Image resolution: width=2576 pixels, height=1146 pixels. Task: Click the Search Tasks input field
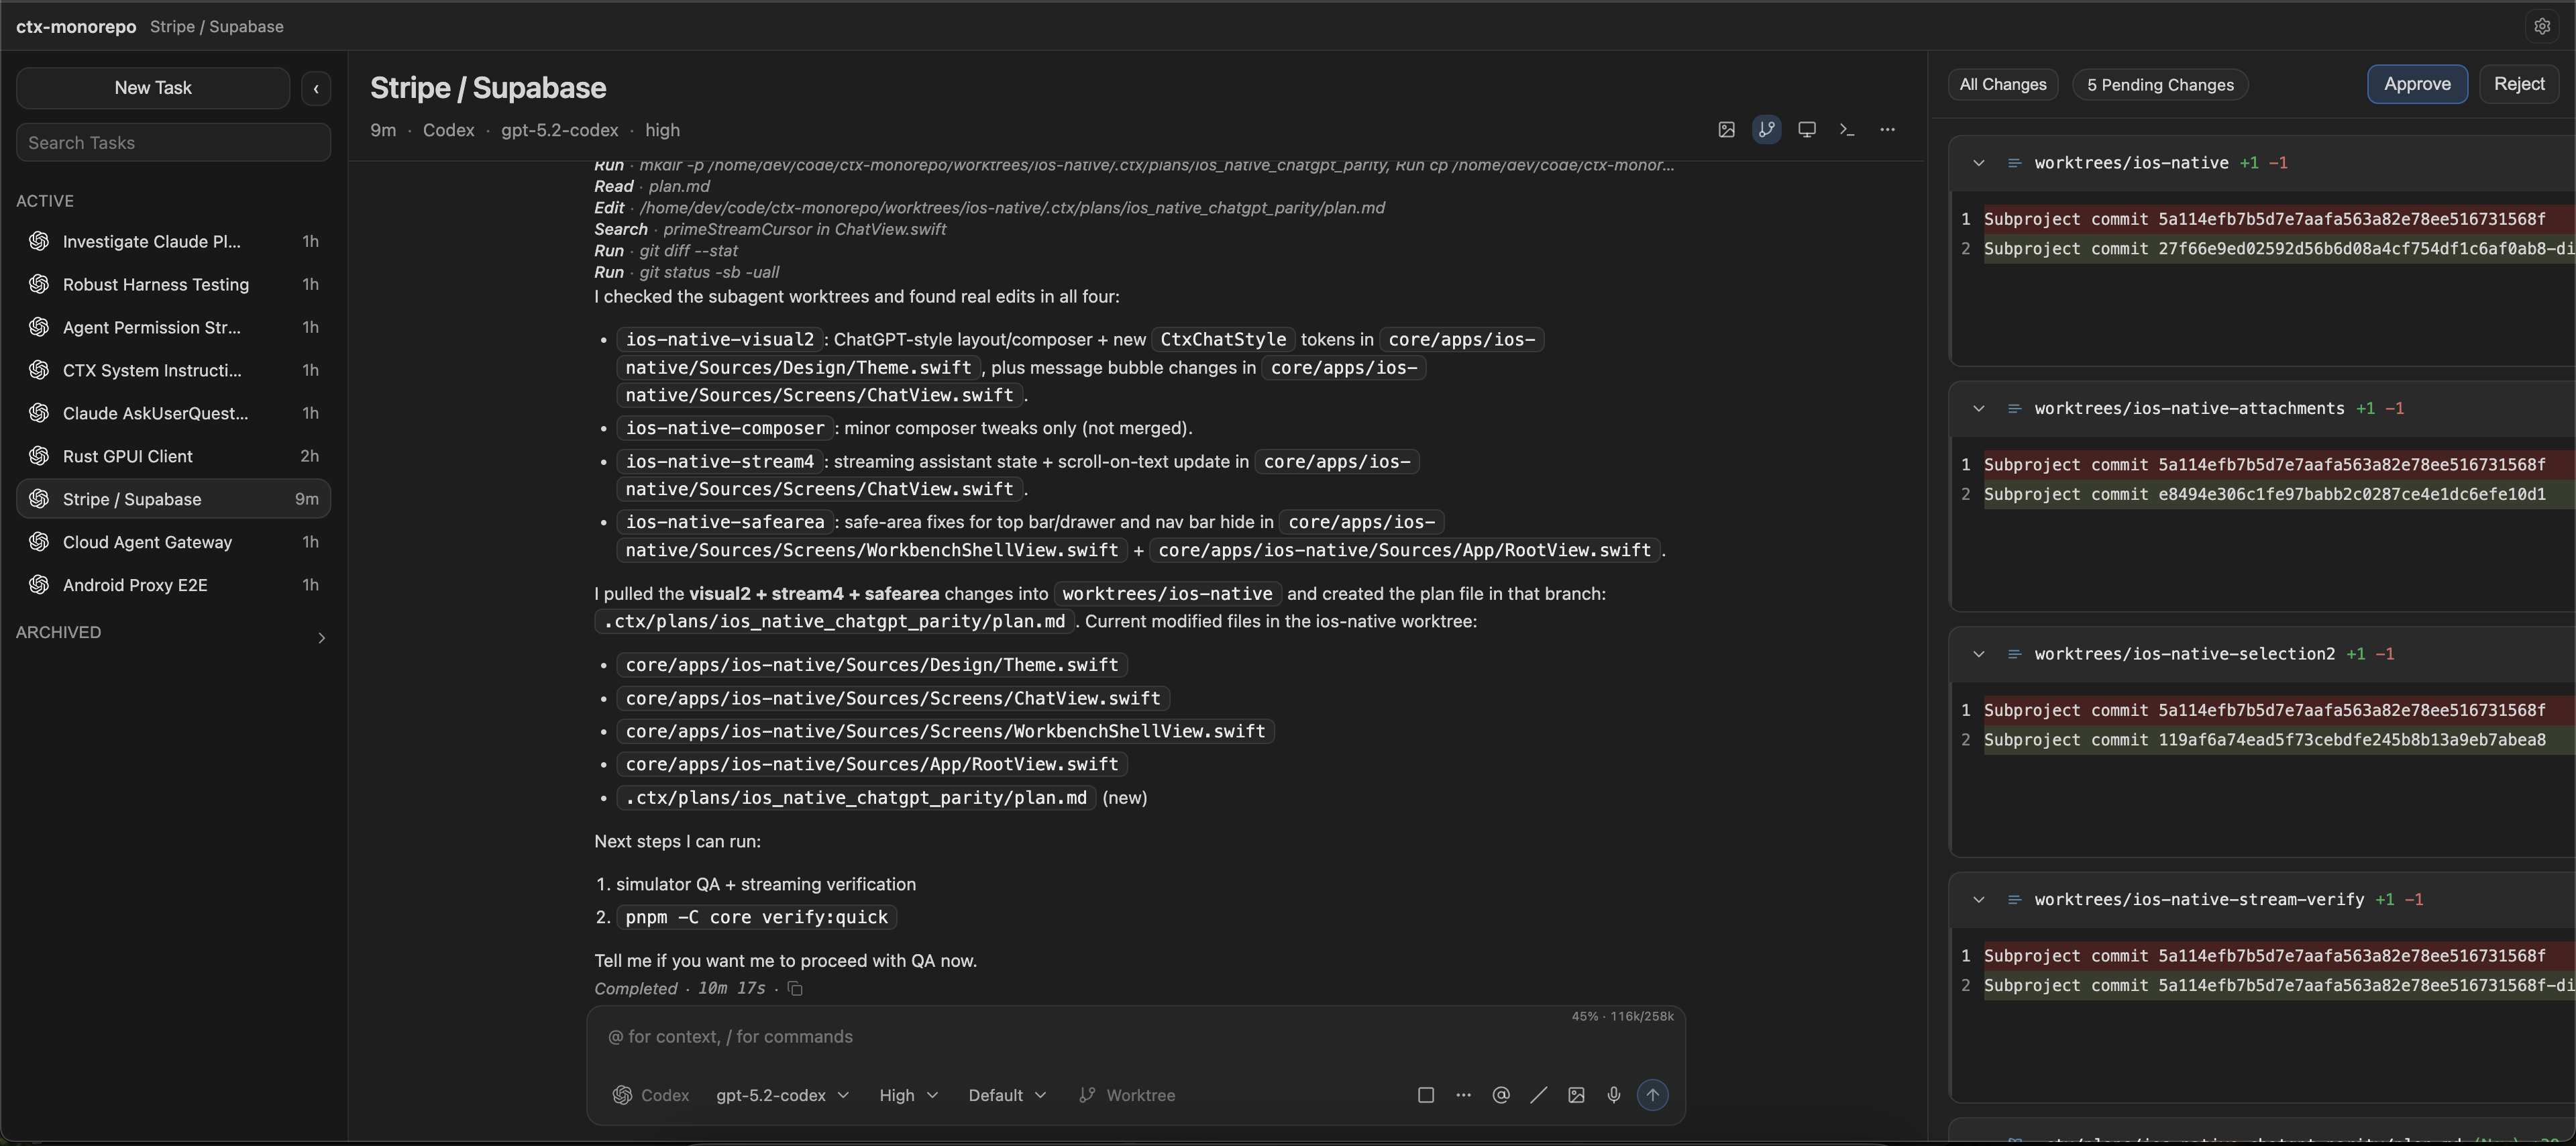173,143
